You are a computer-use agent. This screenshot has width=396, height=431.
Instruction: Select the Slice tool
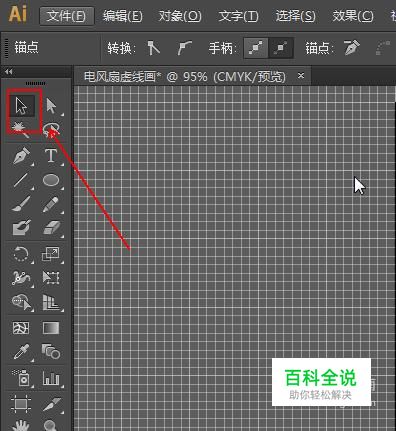pos(51,403)
